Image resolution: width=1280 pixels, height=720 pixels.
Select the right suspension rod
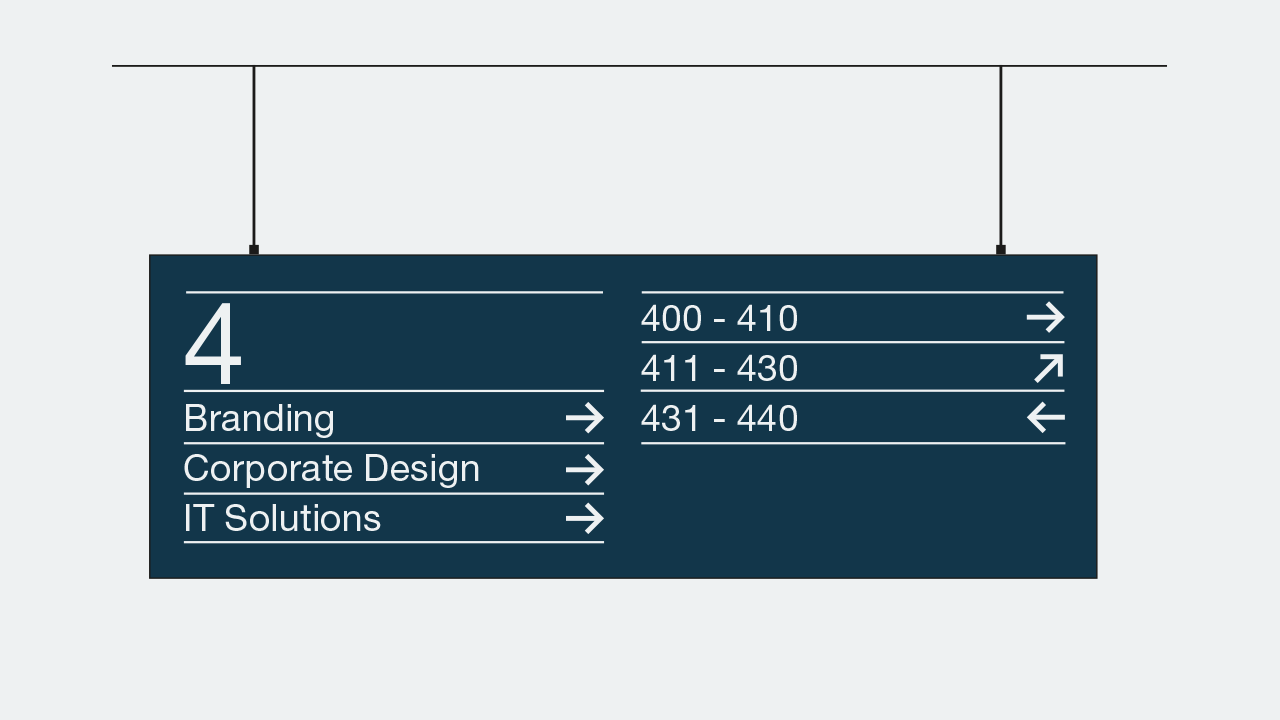pyautogui.click(x=1000, y=155)
